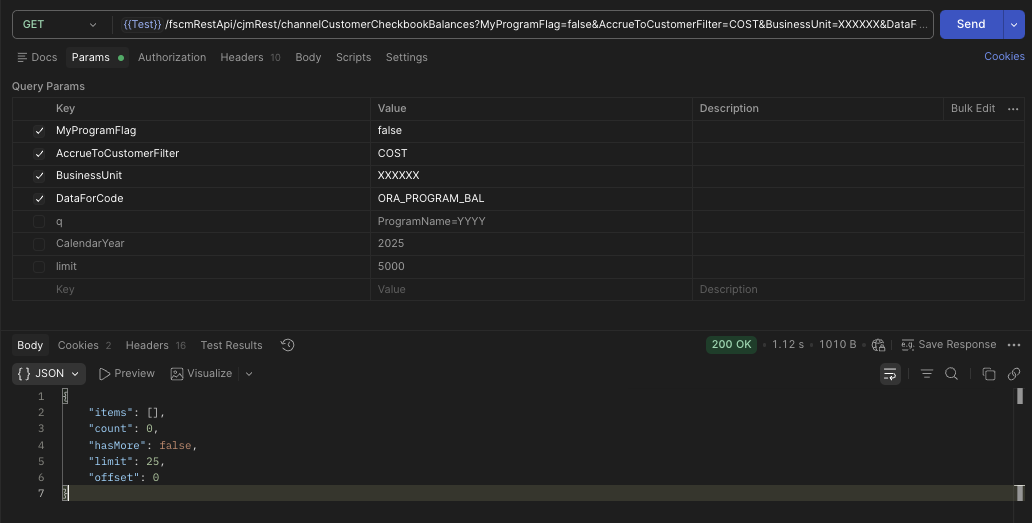
Task: Open the Visualize response view
Action: pos(201,374)
